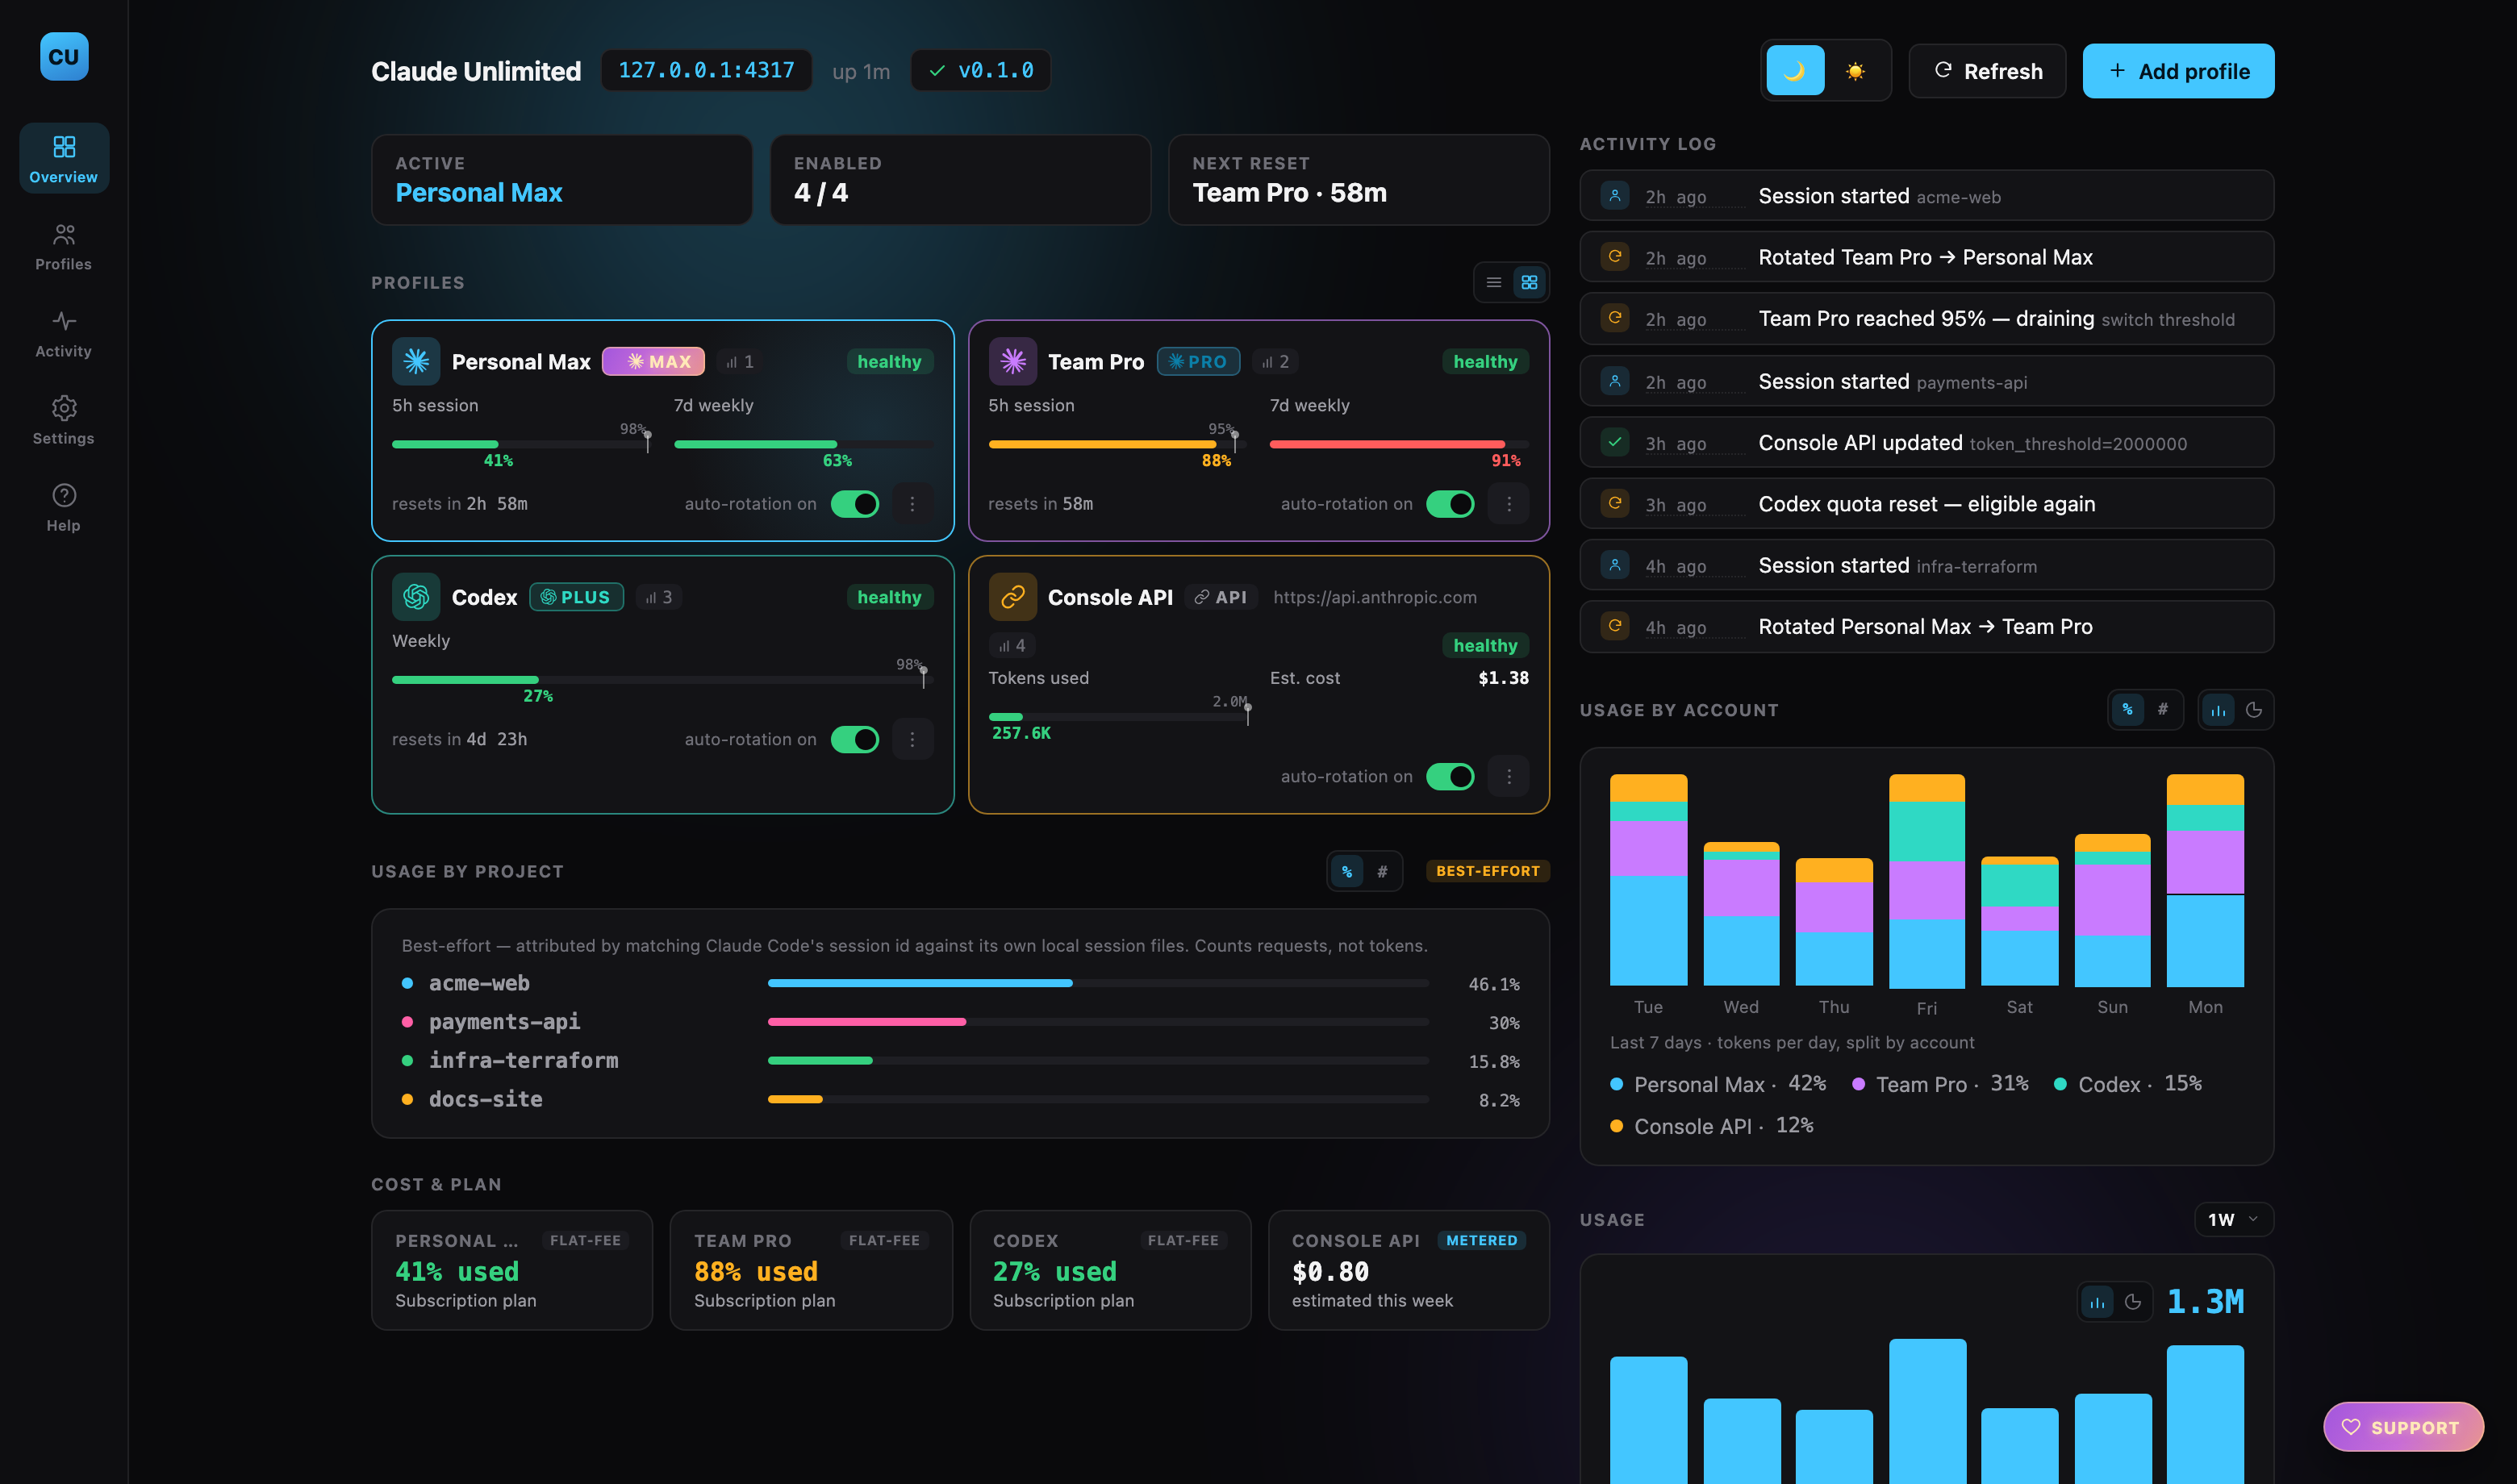Click the Team Pro asterisk icon

coord(1013,361)
